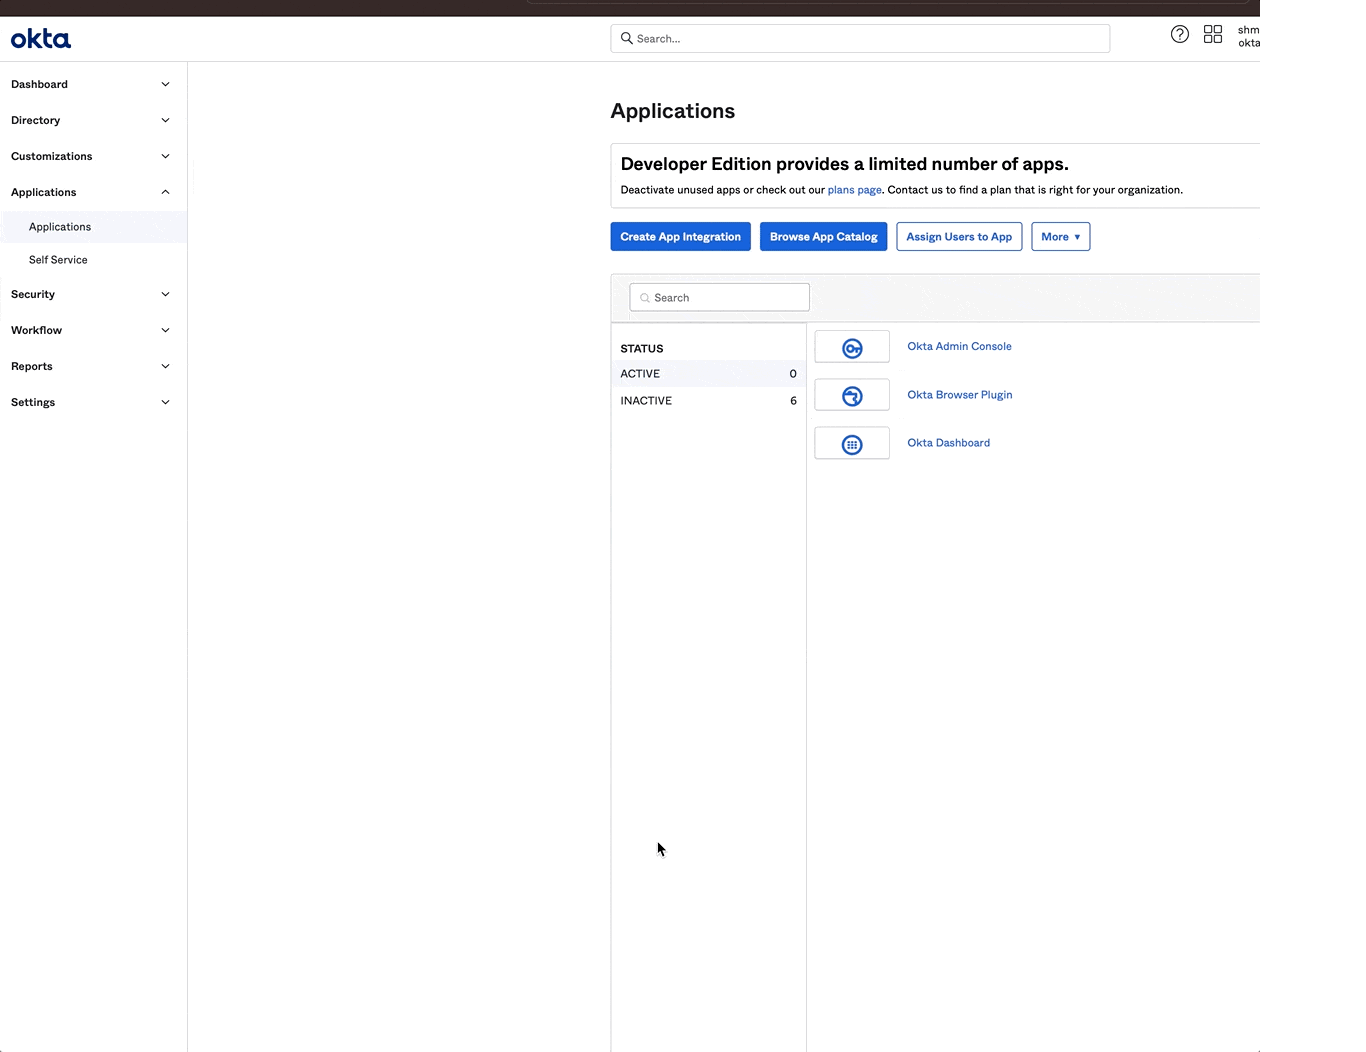Click the magnifier icon in applications search
This screenshot has width=1366, height=1052.
(x=645, y=298)
